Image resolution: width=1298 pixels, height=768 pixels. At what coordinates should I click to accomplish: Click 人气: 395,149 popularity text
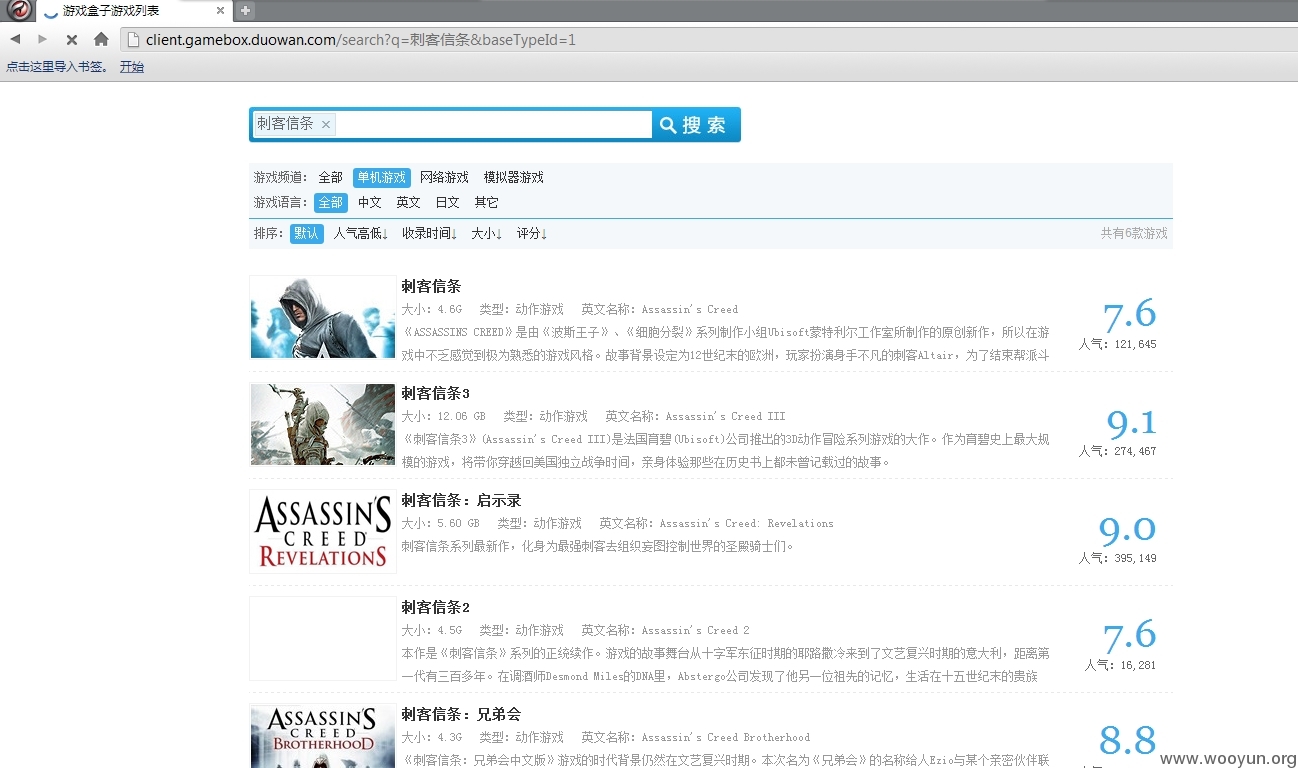[x=1117, y=558]
